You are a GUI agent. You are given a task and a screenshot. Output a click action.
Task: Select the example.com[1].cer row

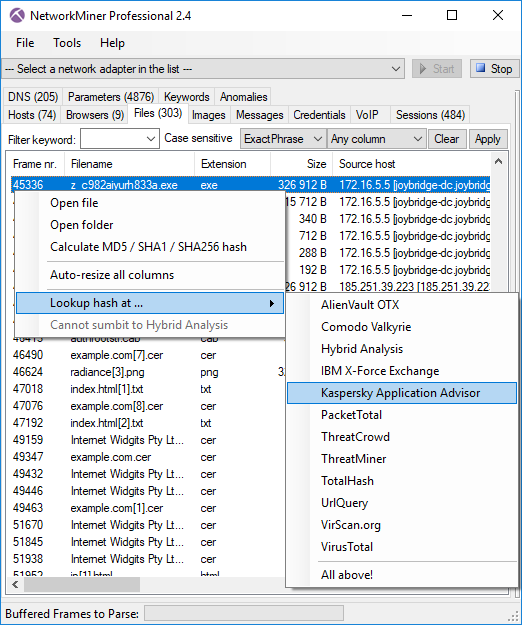[x=148, y=508]
